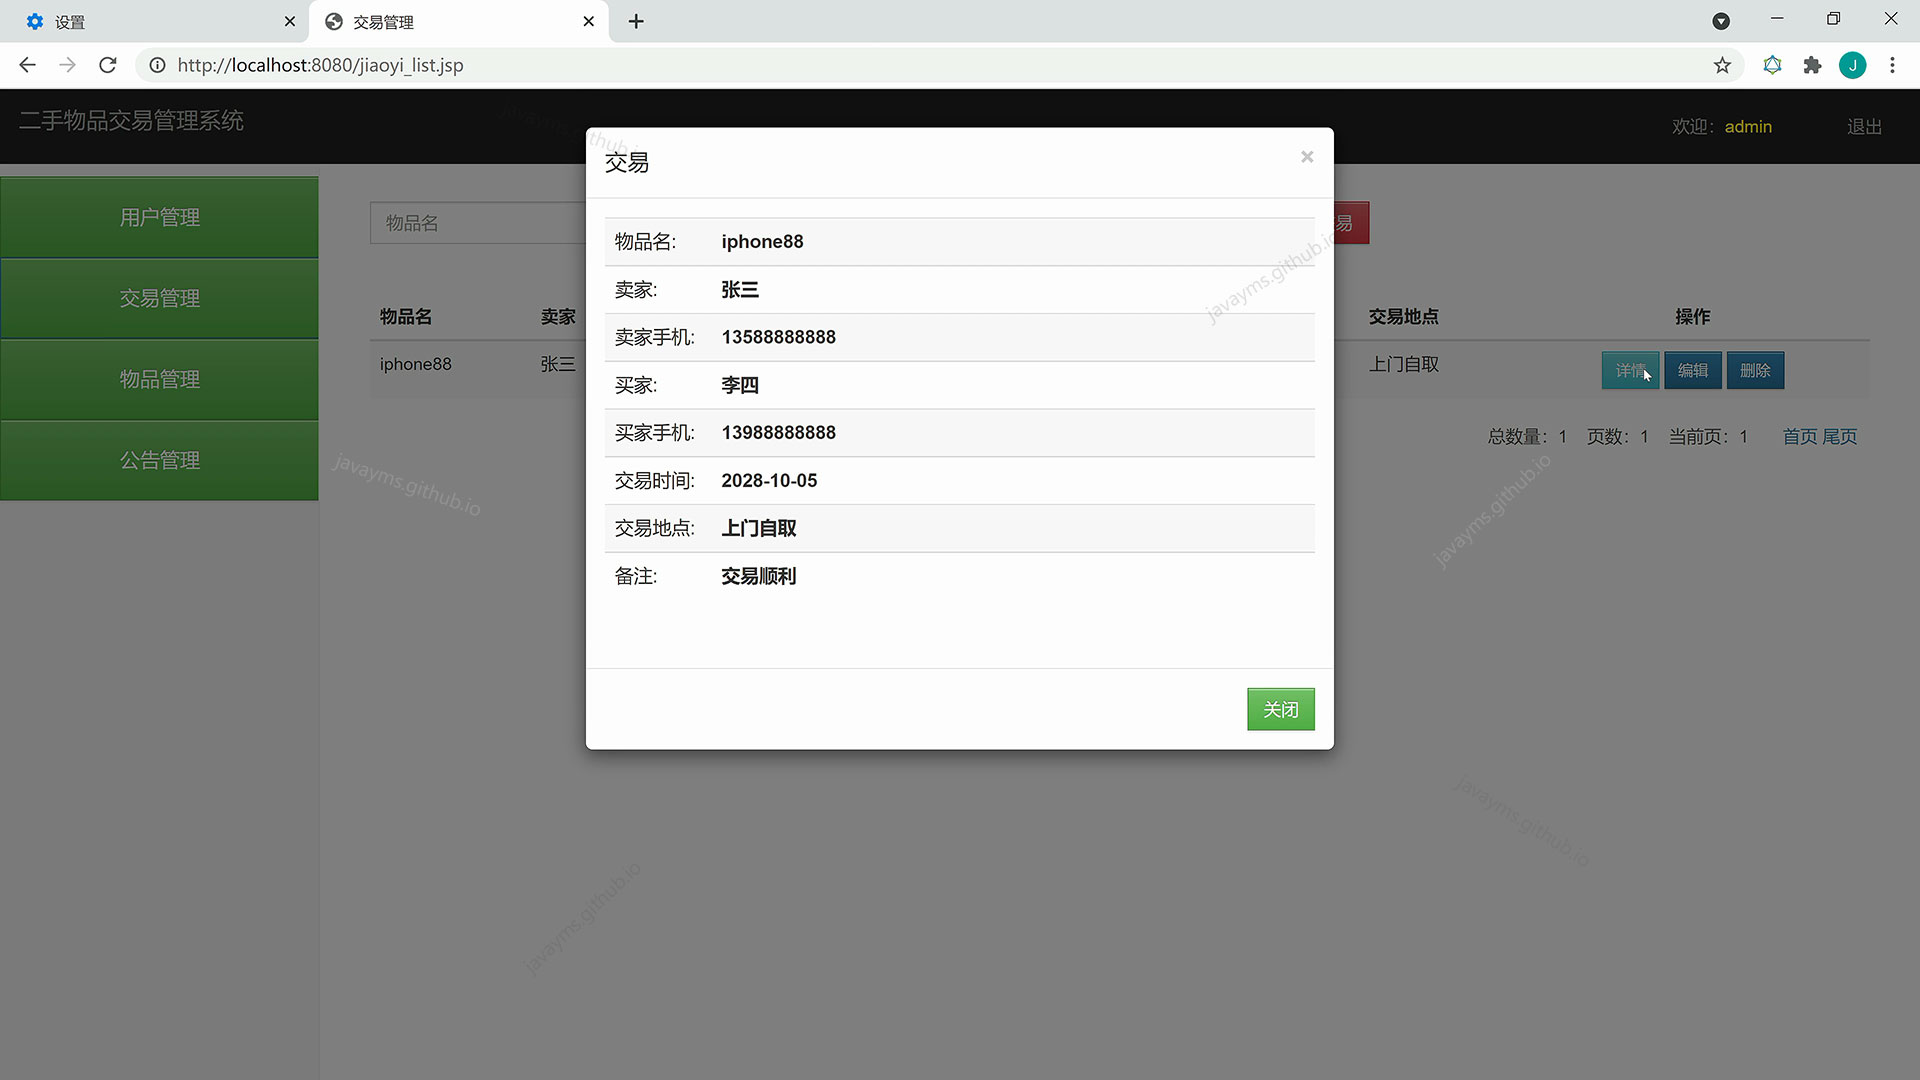Open 用户管理 in the sidebar
1920x1080 pixels.
pyautogui.click(x=160, y=217)
